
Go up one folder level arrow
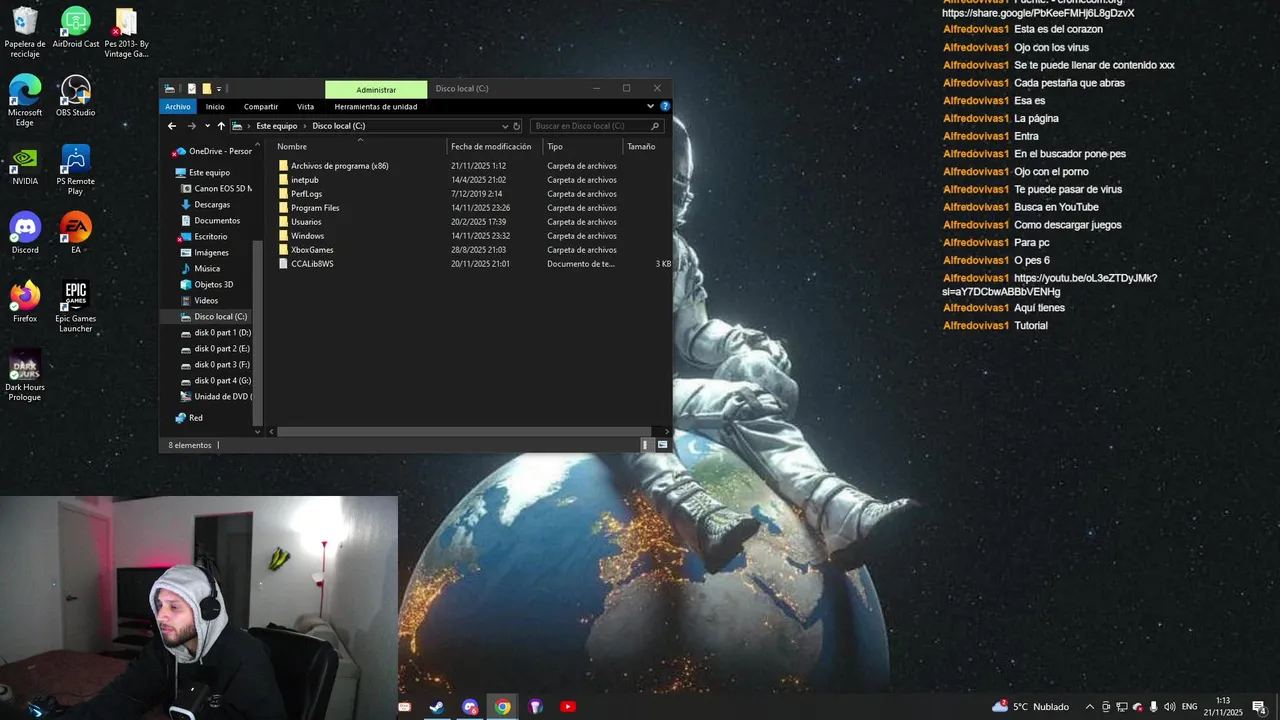pos(221,126)
